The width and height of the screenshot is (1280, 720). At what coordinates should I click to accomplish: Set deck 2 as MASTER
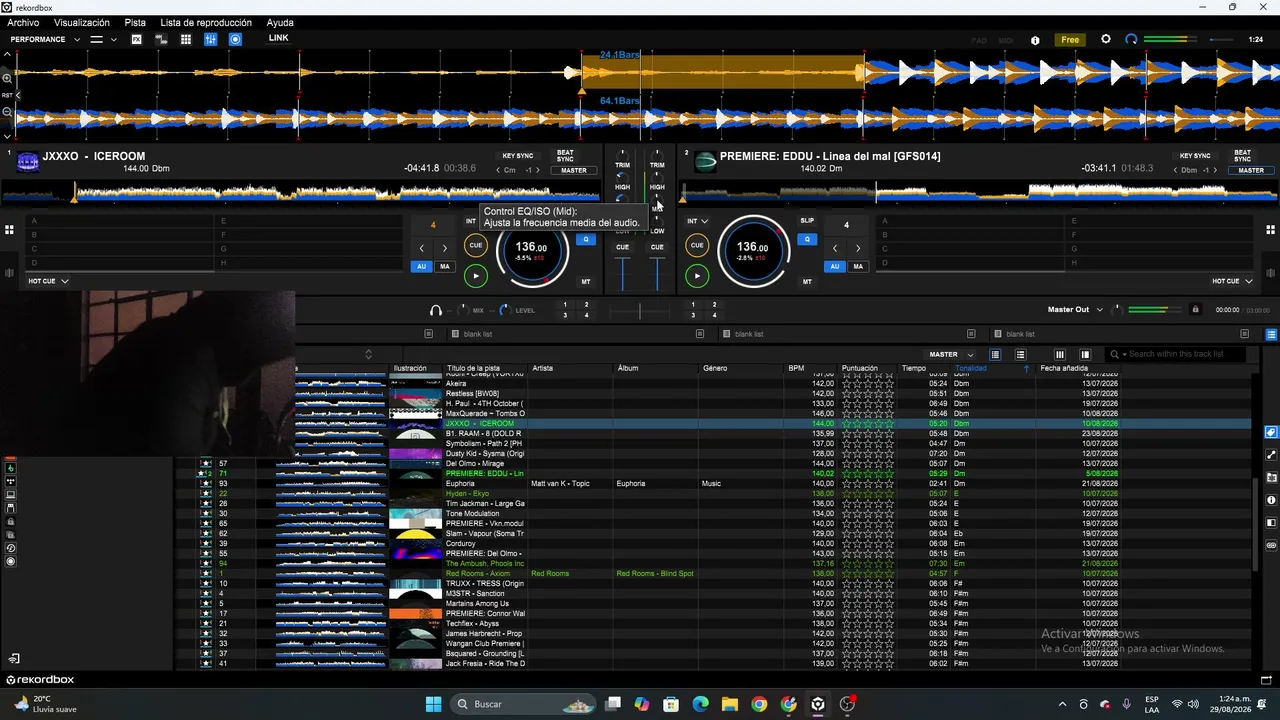[x=1251, y=170]
